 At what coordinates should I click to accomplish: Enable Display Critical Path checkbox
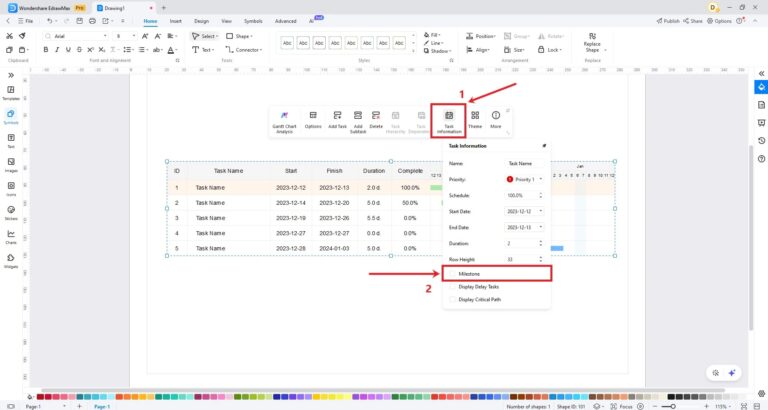tap(453, 299)
